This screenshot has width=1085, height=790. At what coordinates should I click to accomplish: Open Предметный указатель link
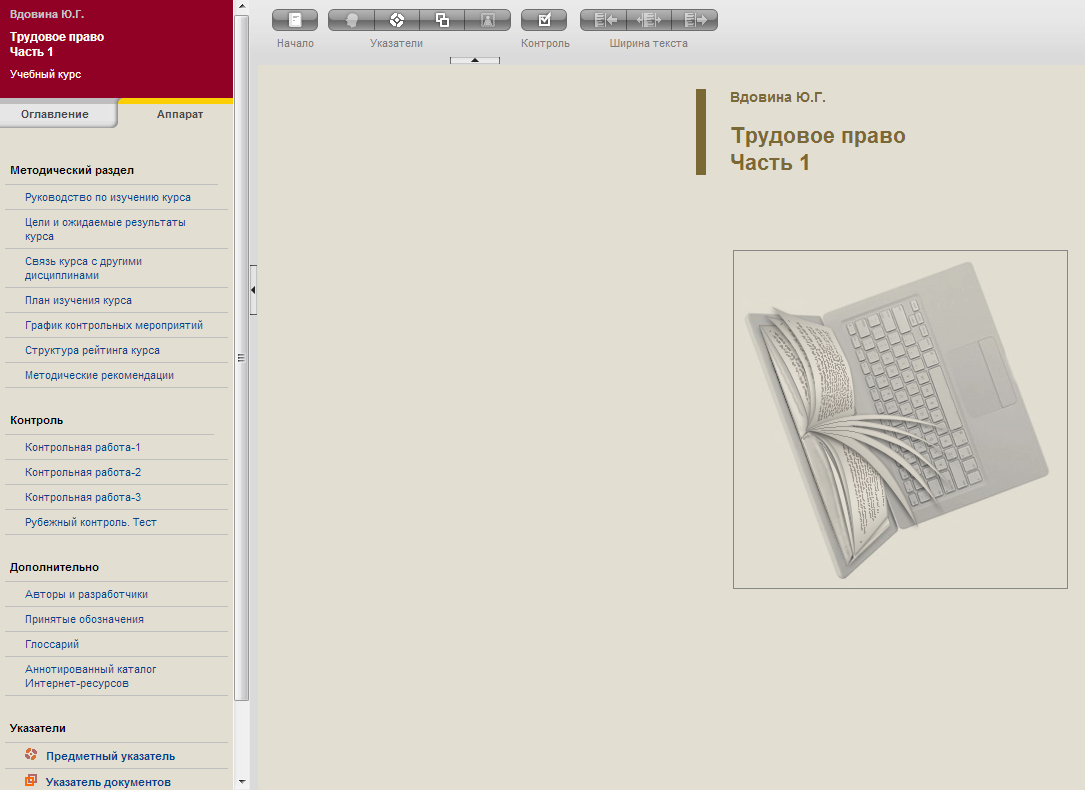pyautogui.click(x=111, y=756)
